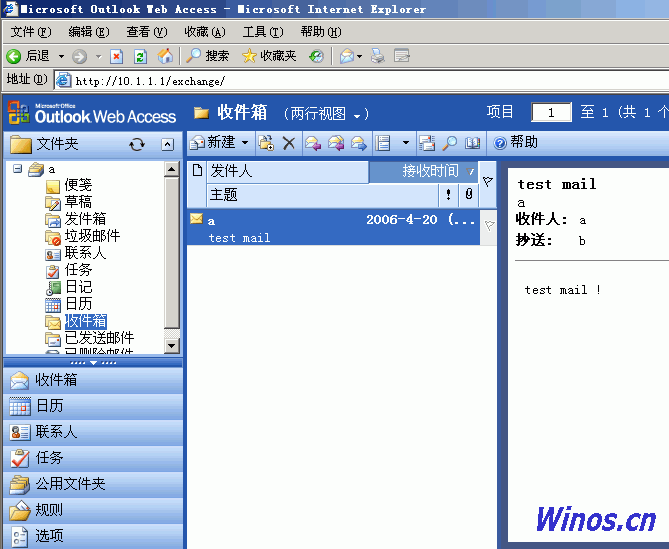Click the 帮助 help button in the mail toolbar
The width and height of the screenshot is (669, 549).
tap(516, 143)
